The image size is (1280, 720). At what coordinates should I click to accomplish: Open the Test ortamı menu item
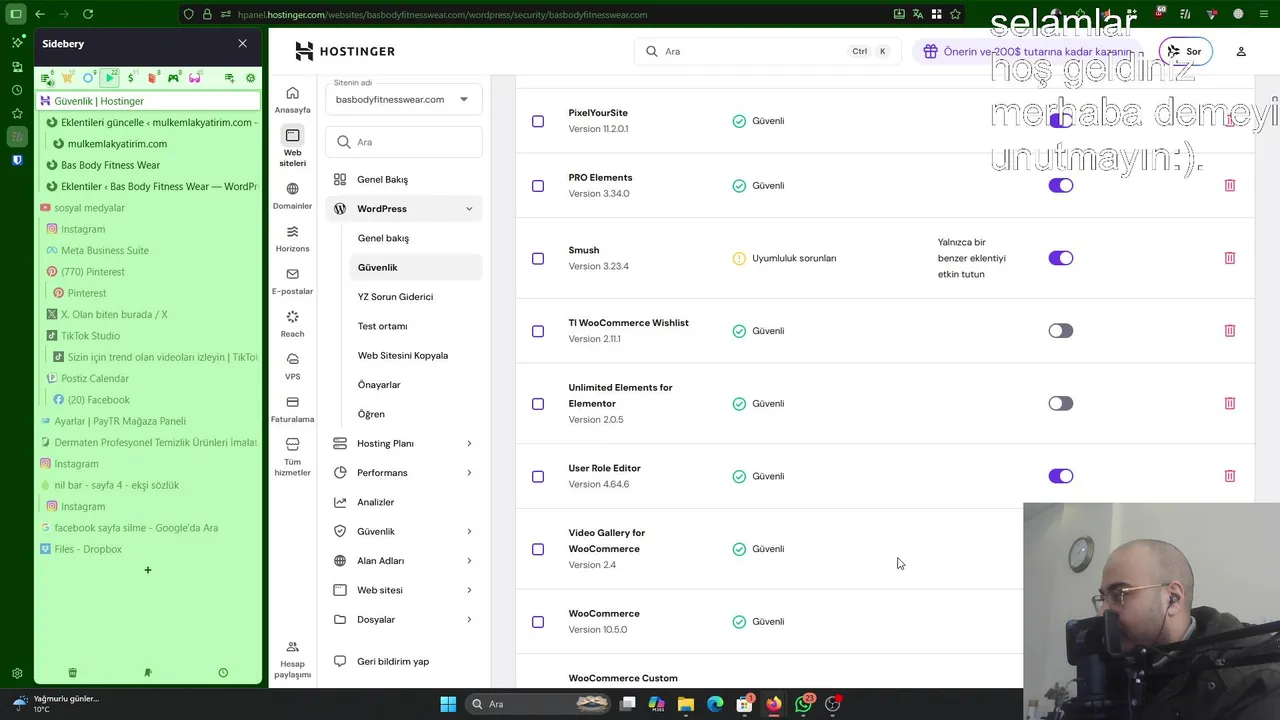382,326
